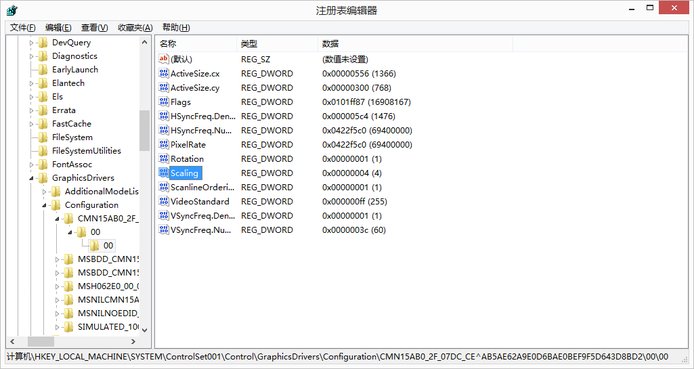
Task: Click the folder icon of Configuration
Action: click(56, 205)
